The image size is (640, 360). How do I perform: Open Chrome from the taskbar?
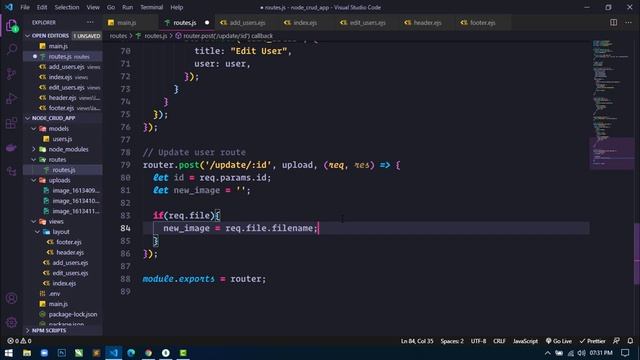(148, 353)
